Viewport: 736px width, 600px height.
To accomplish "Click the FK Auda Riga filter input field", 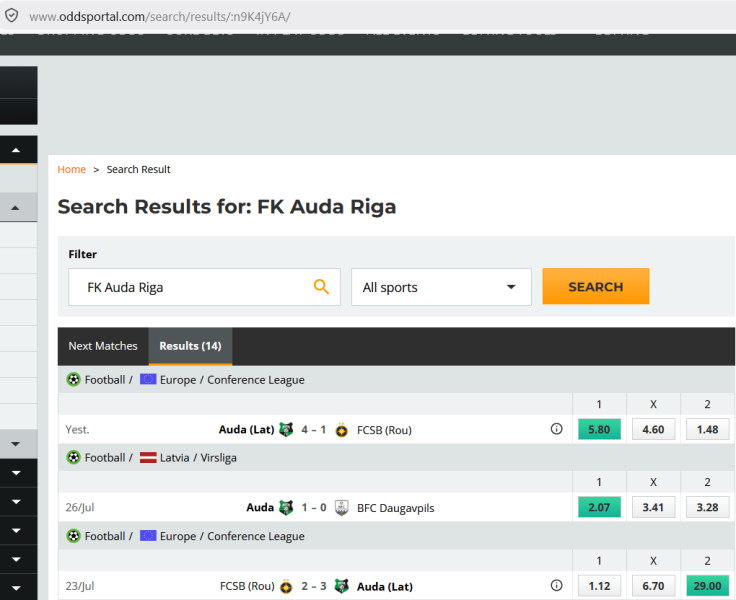I will point(204,287).
